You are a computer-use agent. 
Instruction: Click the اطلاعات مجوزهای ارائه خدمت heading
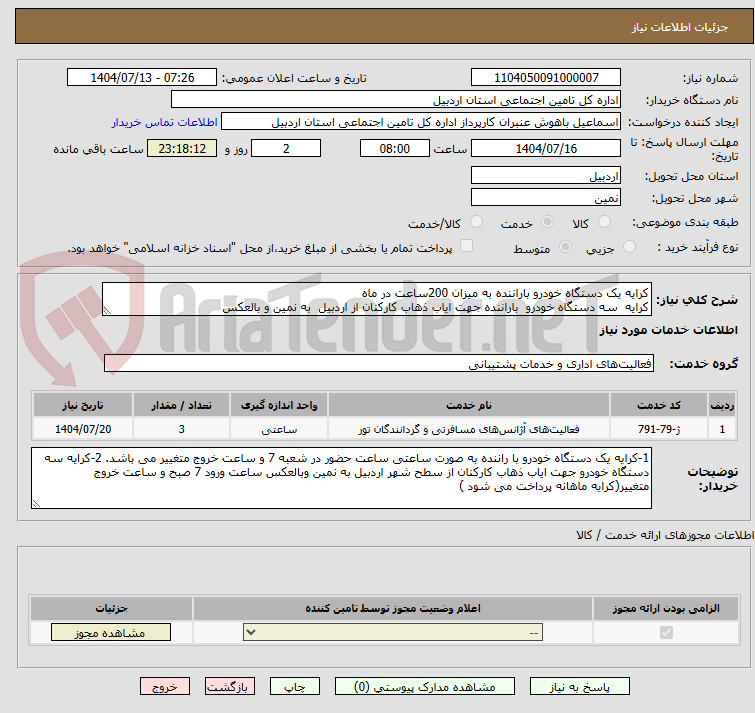[665, 535]
